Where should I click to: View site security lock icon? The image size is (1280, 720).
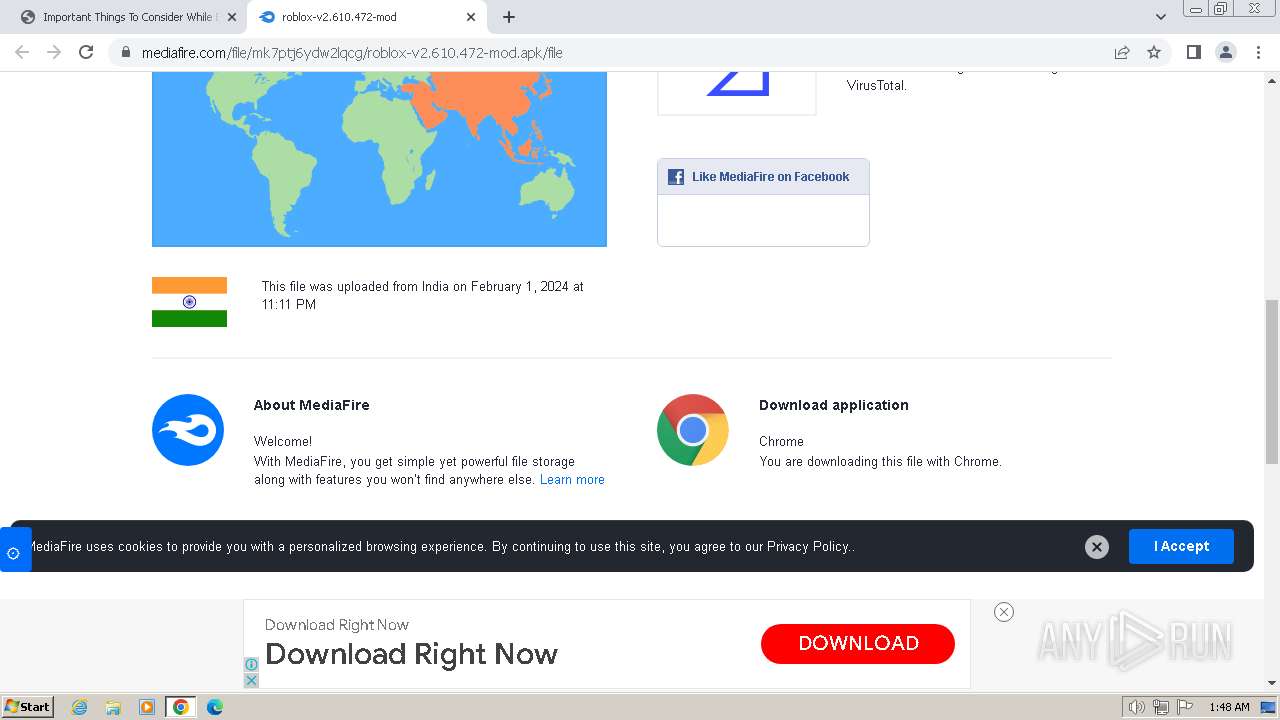pos(125,52)
